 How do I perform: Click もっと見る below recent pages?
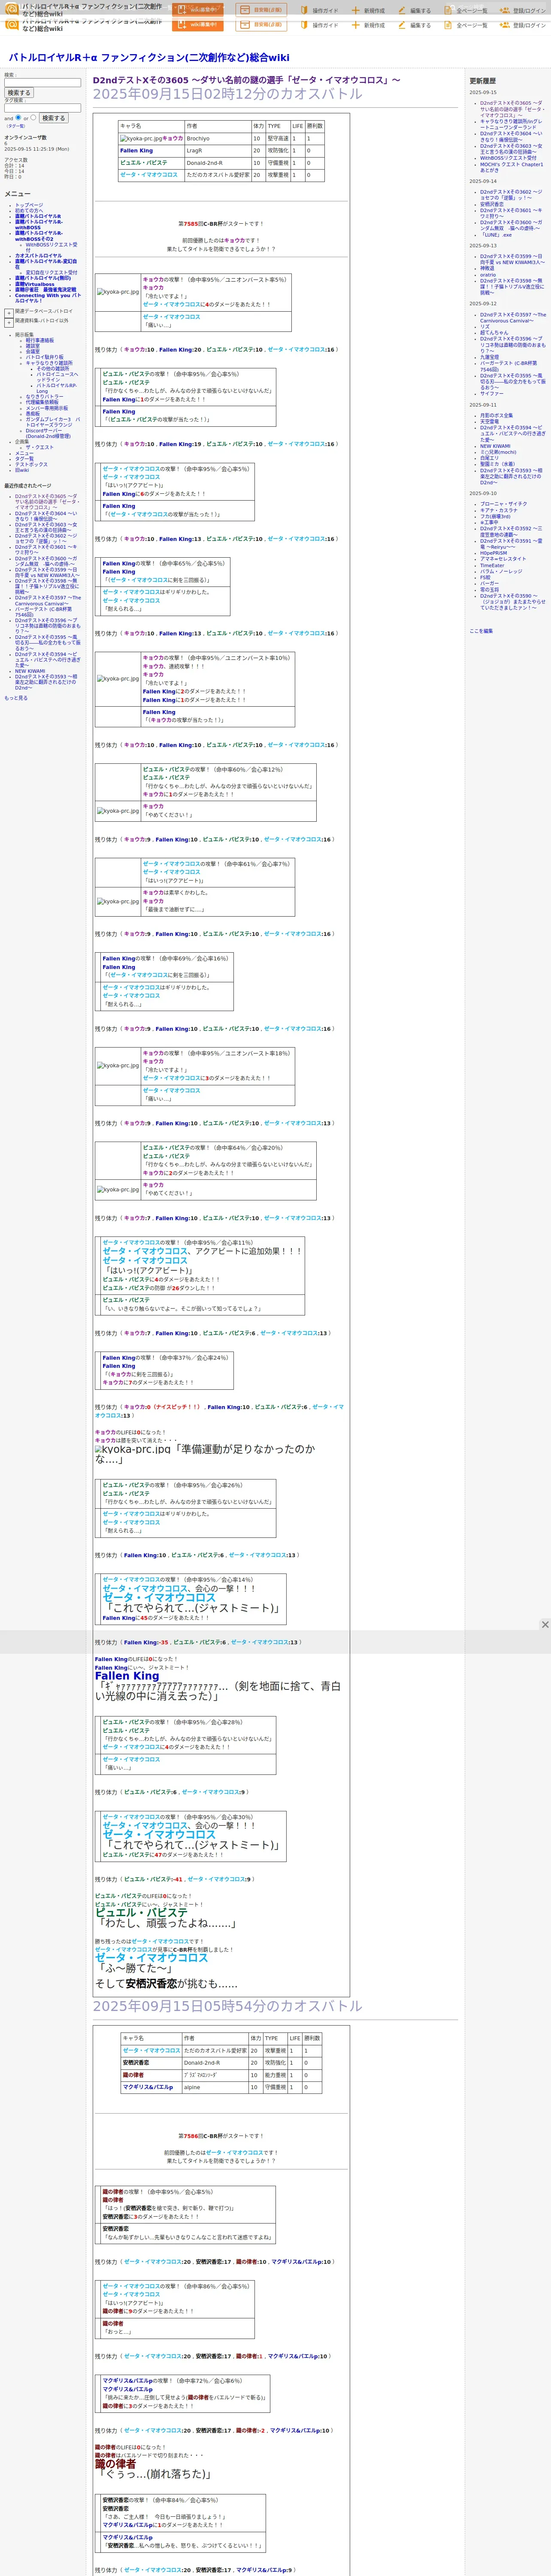click(x=16, y=698)
